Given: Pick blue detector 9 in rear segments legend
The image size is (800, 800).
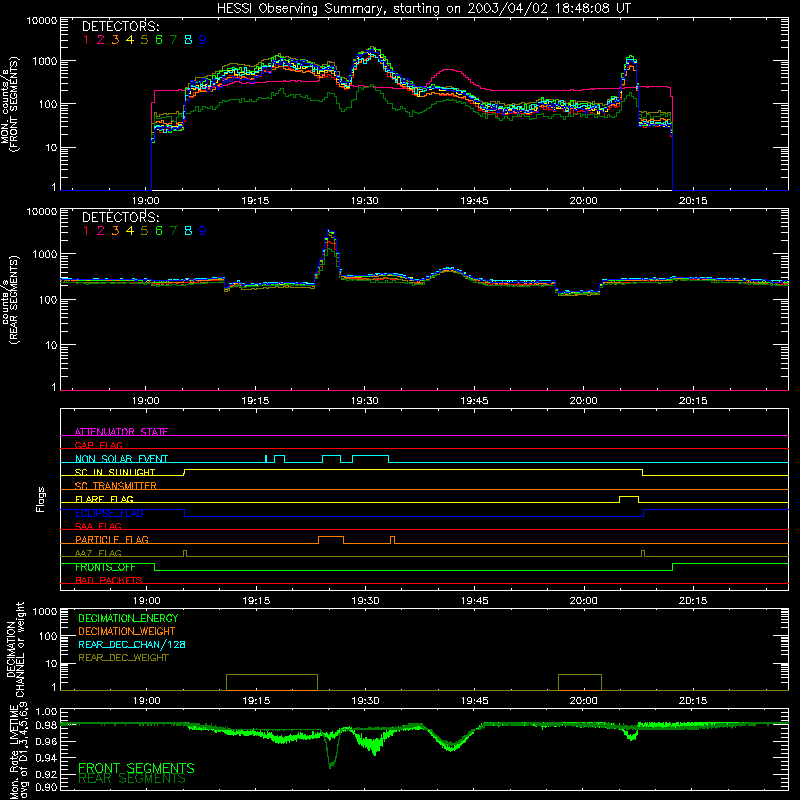Looking at the screenshot, I should [203, 231].
